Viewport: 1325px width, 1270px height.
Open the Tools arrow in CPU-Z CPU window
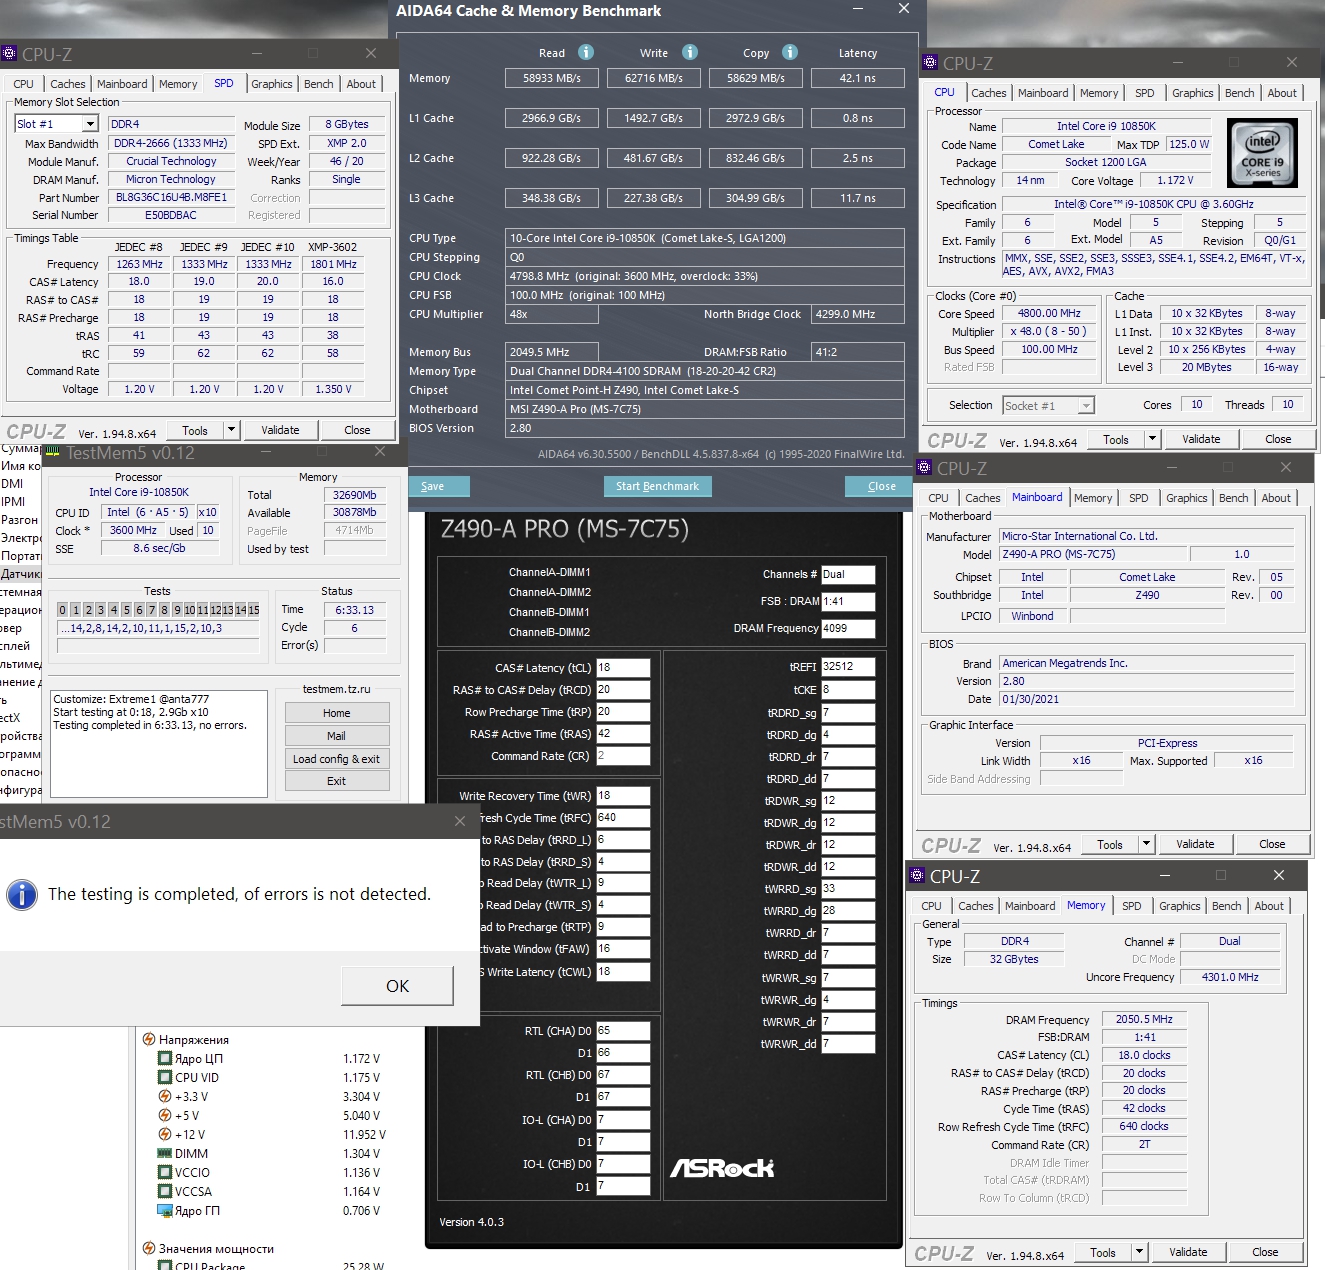(1152, 439)
